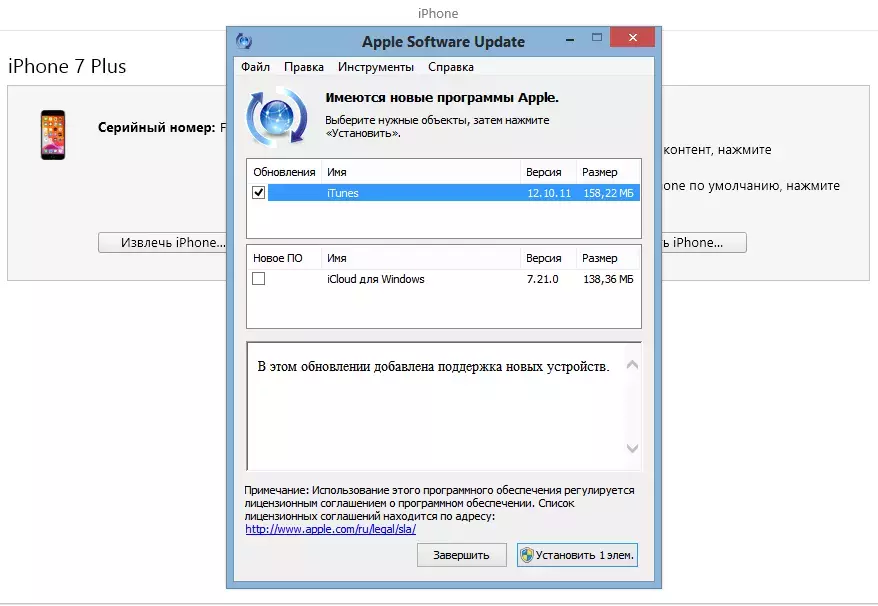
Task: Click Извлечь iPhone... button in iTunes window
Action: click(x=162, y=243)
